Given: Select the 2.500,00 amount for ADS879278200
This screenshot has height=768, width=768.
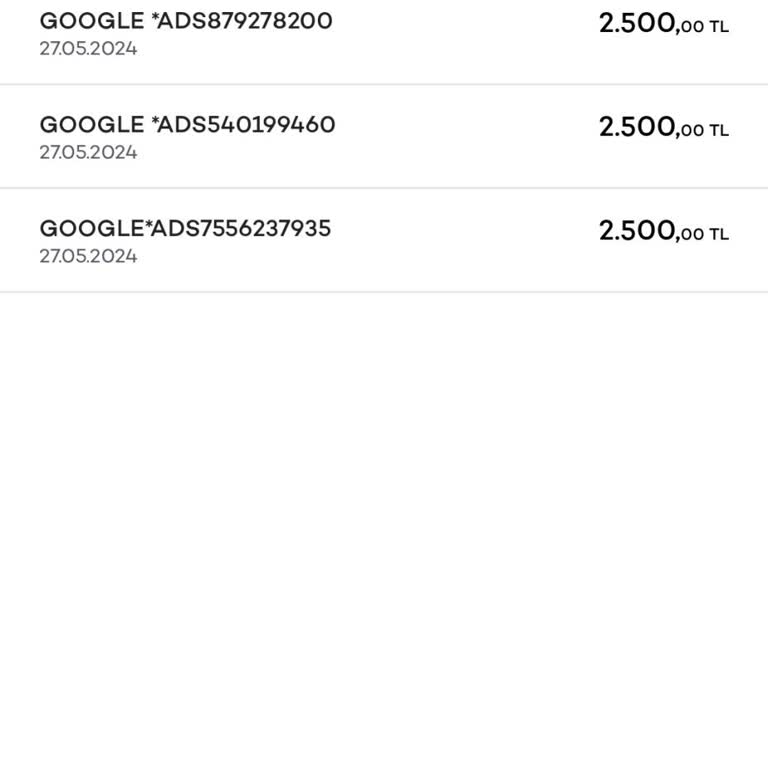Looking at the screenshot, I should (x=650, y=24).
